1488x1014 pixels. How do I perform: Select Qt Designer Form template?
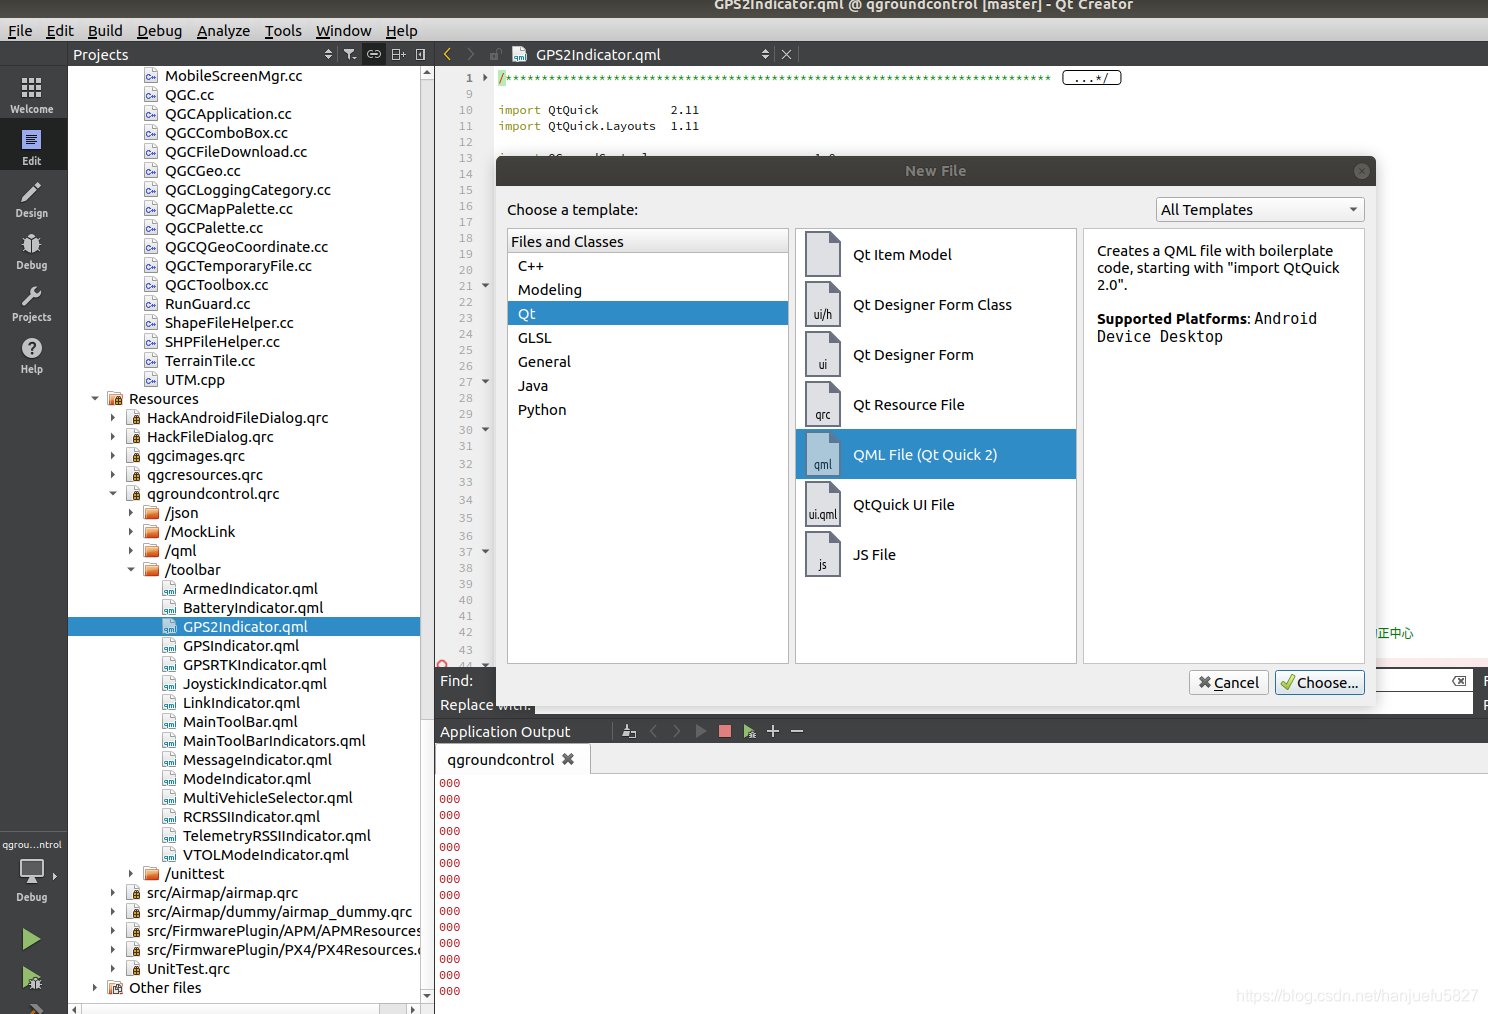(936, 354)
